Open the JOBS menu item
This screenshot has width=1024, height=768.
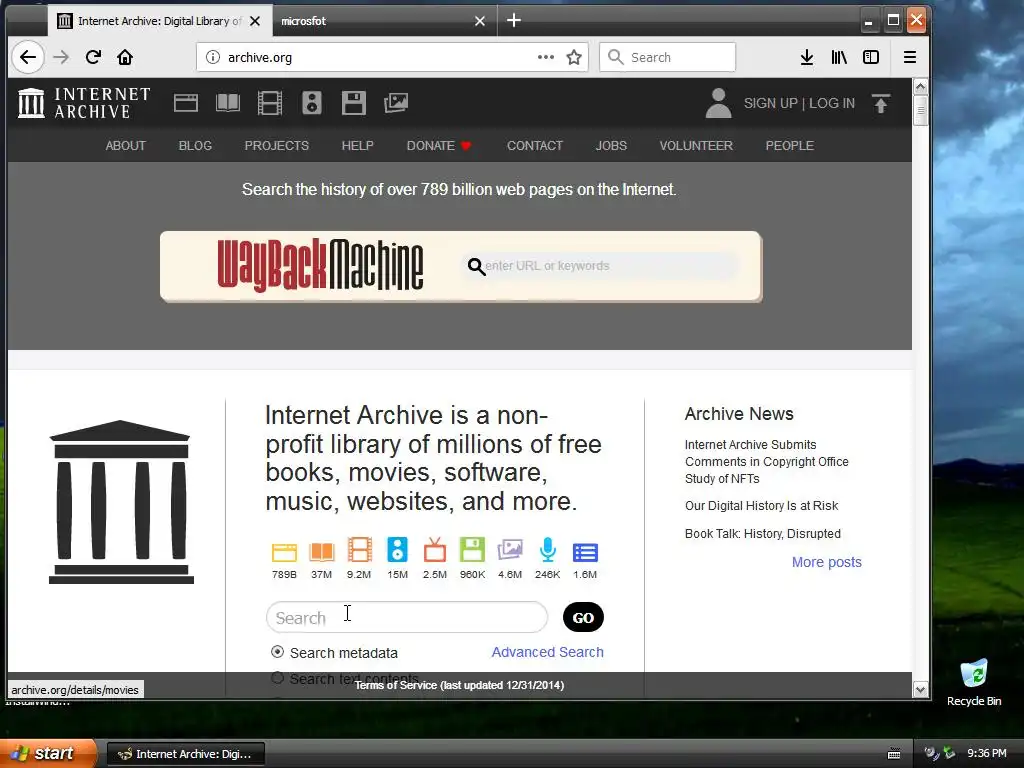click(x=611, y=146)
